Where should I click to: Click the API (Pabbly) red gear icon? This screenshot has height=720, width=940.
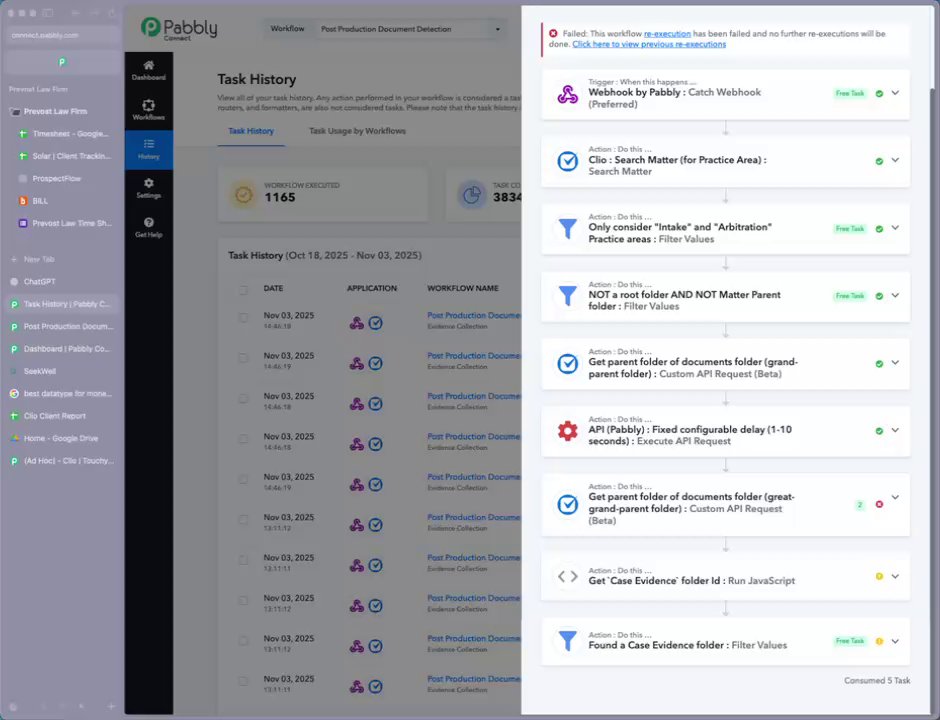(567, 431)
